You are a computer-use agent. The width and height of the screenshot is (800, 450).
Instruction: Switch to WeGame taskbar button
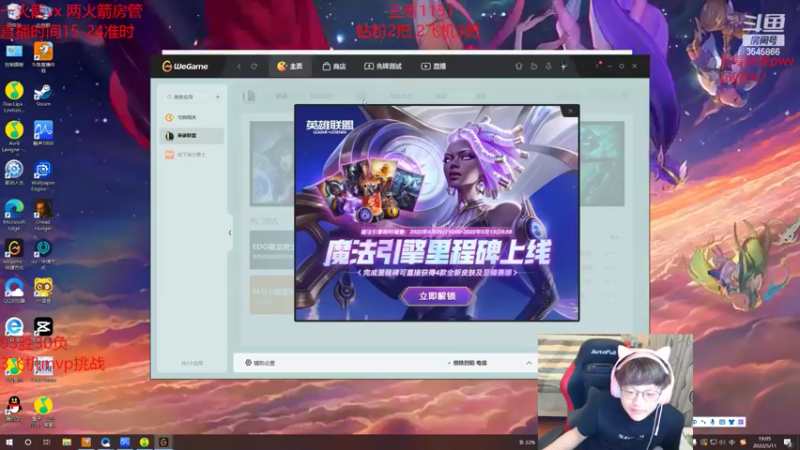tap(163, 442)
